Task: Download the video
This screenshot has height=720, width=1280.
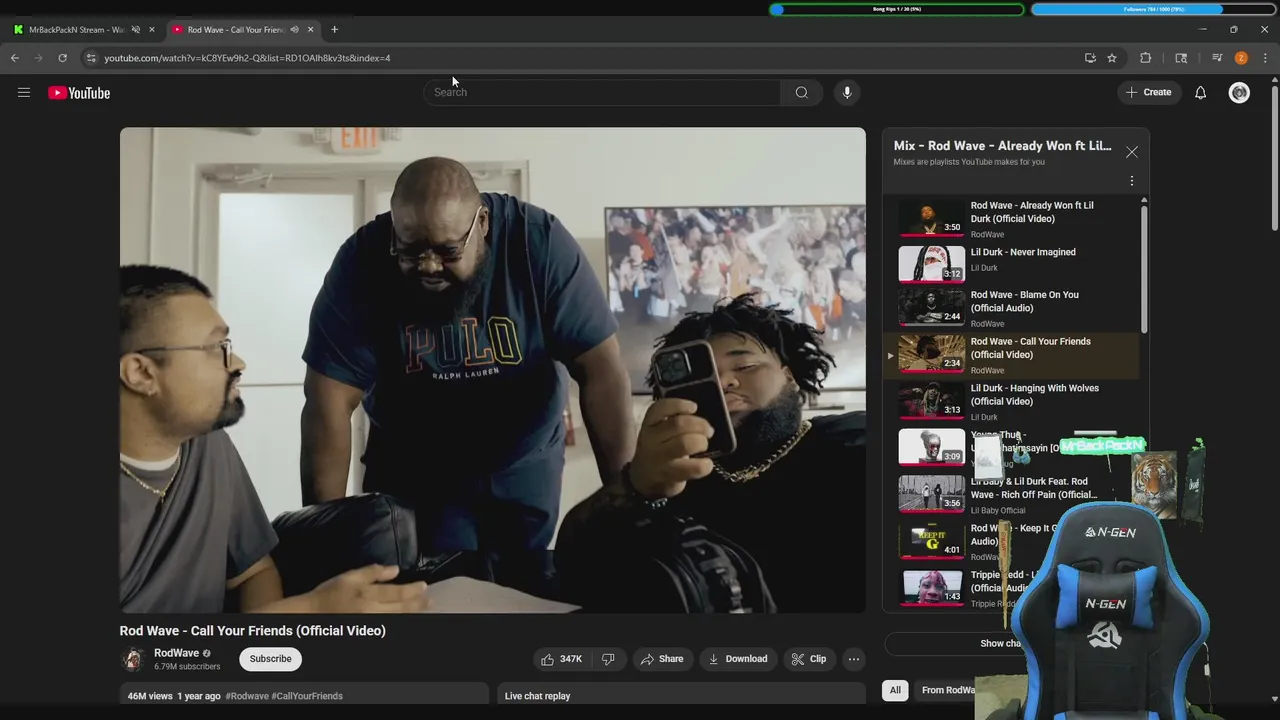Action: point(738,659)
